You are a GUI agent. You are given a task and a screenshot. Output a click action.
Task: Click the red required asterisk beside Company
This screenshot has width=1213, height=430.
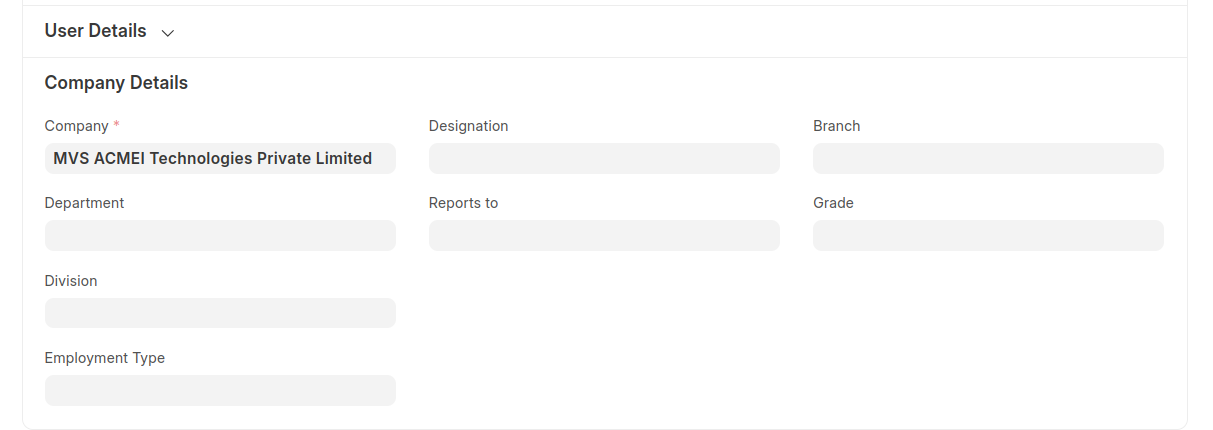[x=116, y=125]
